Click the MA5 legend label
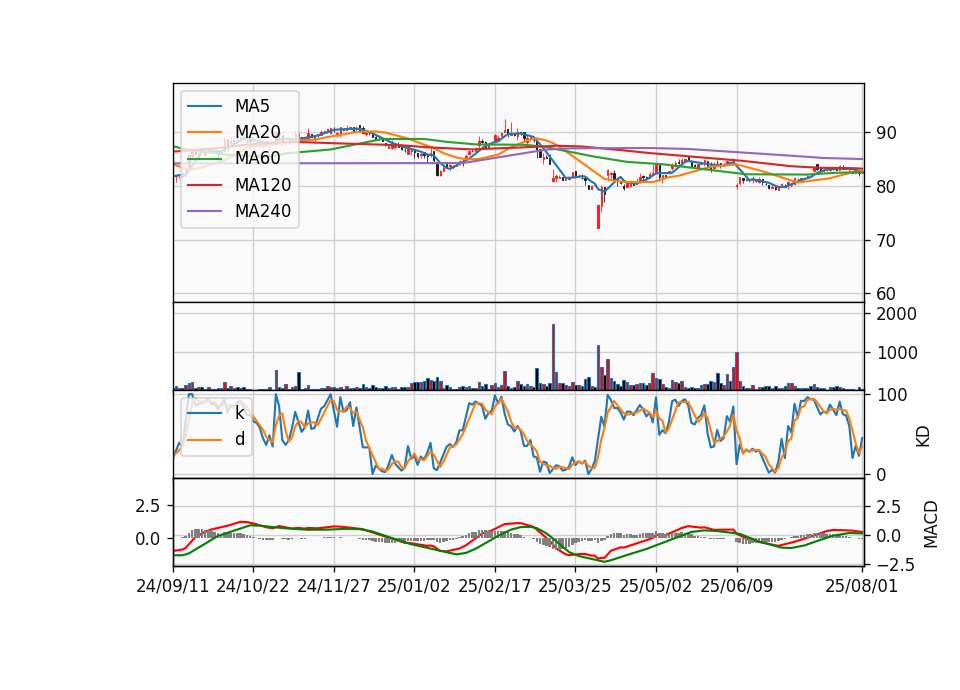The image size is (960, 690). (x=252, y=106)
